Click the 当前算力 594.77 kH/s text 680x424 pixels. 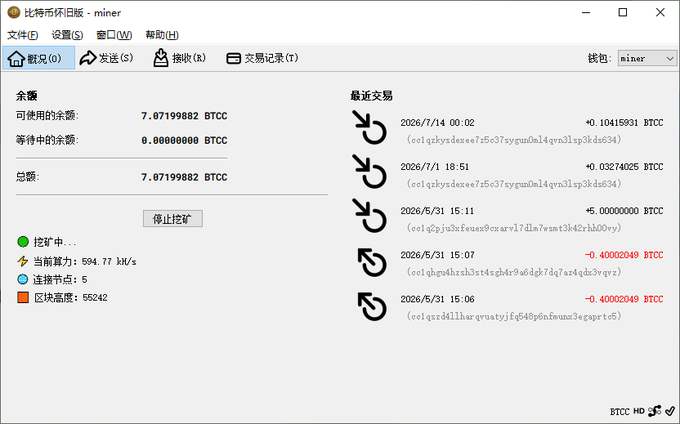point(85,261)
